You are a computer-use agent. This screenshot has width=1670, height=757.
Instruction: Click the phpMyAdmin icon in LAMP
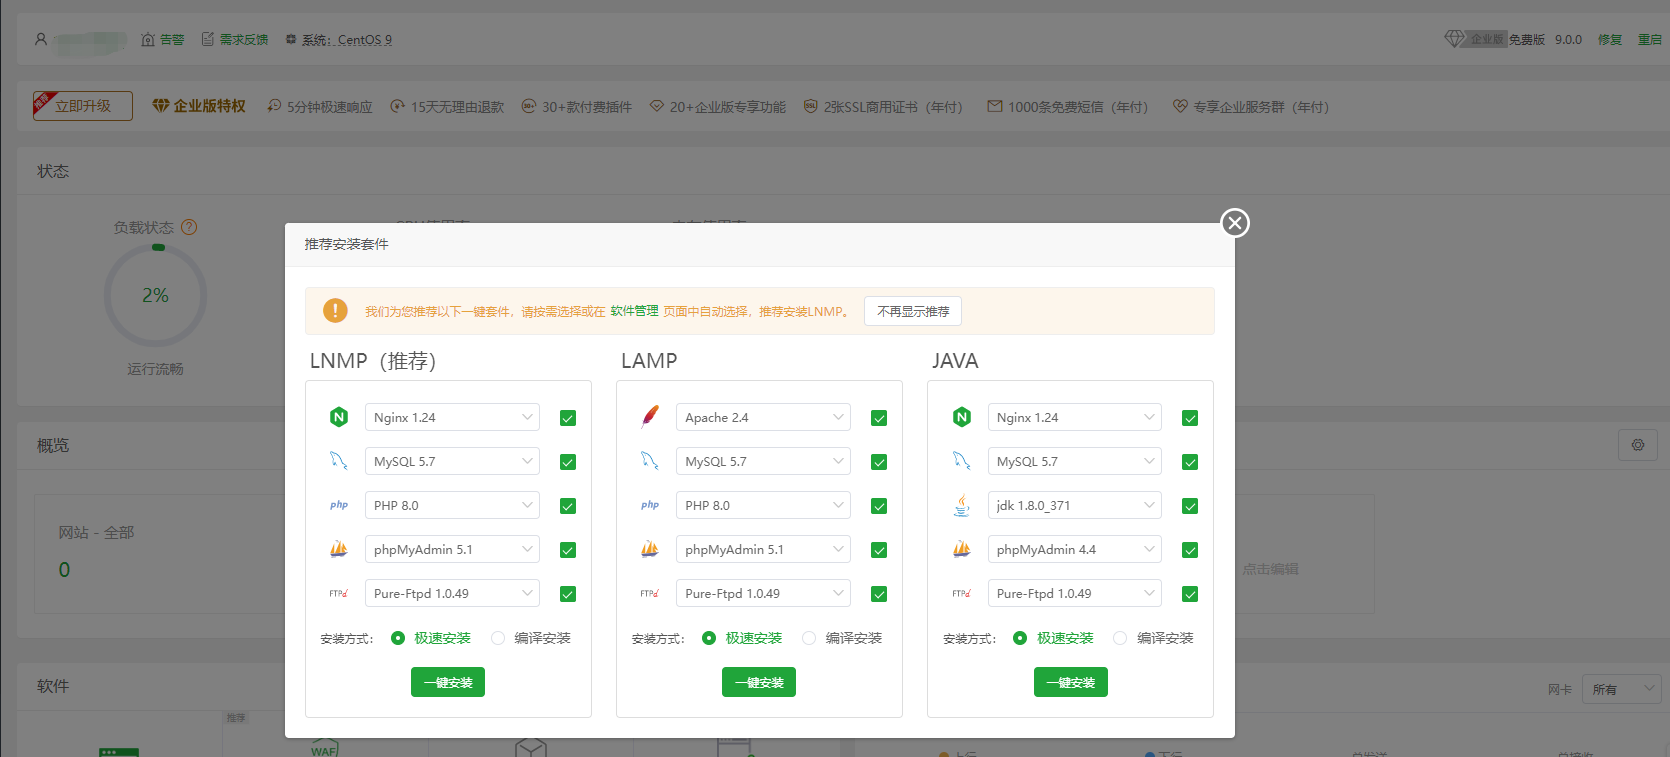point(650,549)
